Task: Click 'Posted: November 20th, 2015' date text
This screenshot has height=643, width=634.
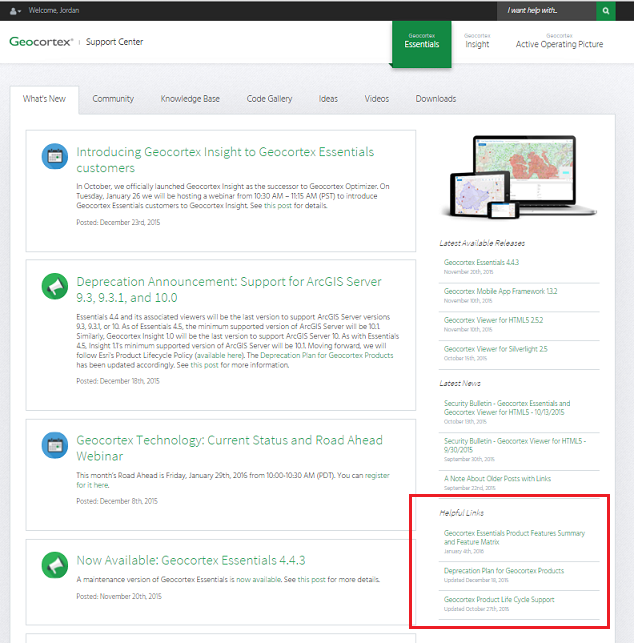Action: pos(119,596)
